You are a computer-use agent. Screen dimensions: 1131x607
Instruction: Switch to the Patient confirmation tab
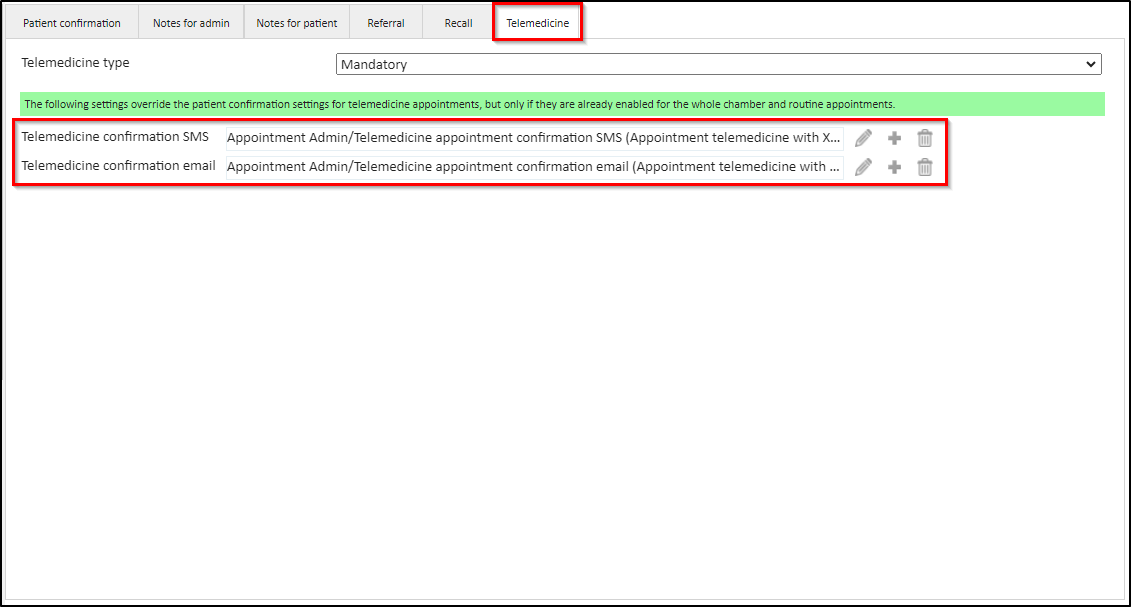click(71, 23)
